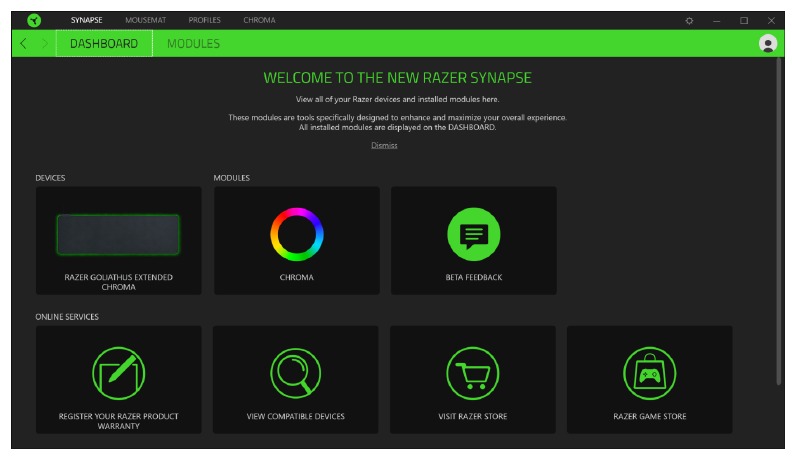
Task: Open the Profiles top tab
Action: click(x=205, y=20)
